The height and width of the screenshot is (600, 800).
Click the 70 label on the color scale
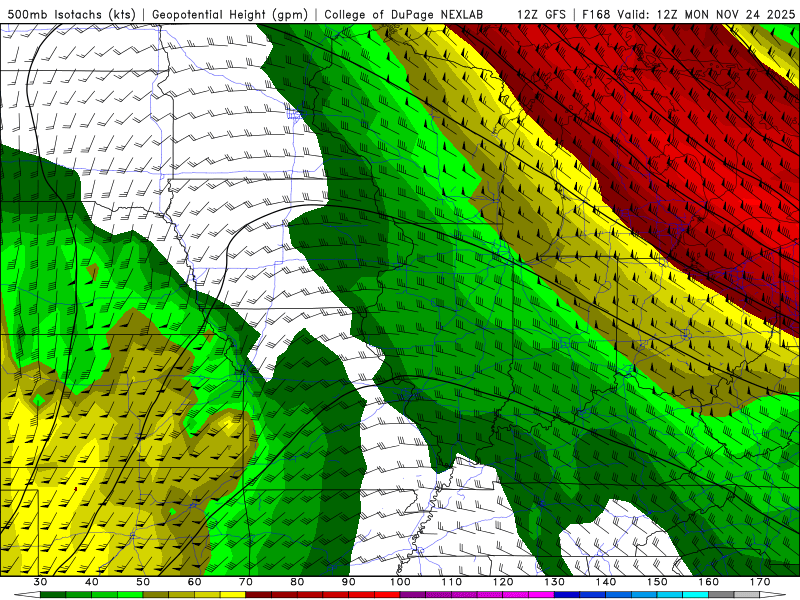pyautogui.click(x=246, y=582)
